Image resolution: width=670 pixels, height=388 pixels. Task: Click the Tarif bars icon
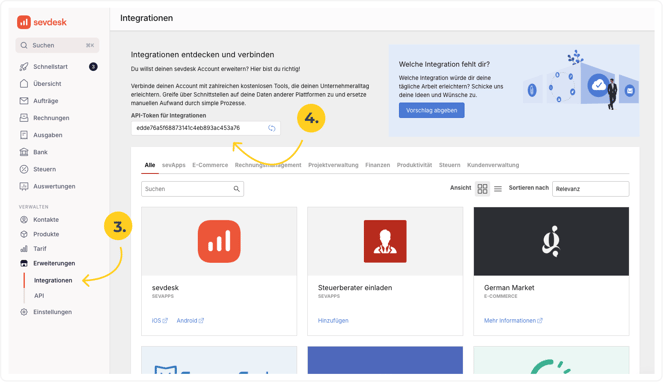coord(24,249)
